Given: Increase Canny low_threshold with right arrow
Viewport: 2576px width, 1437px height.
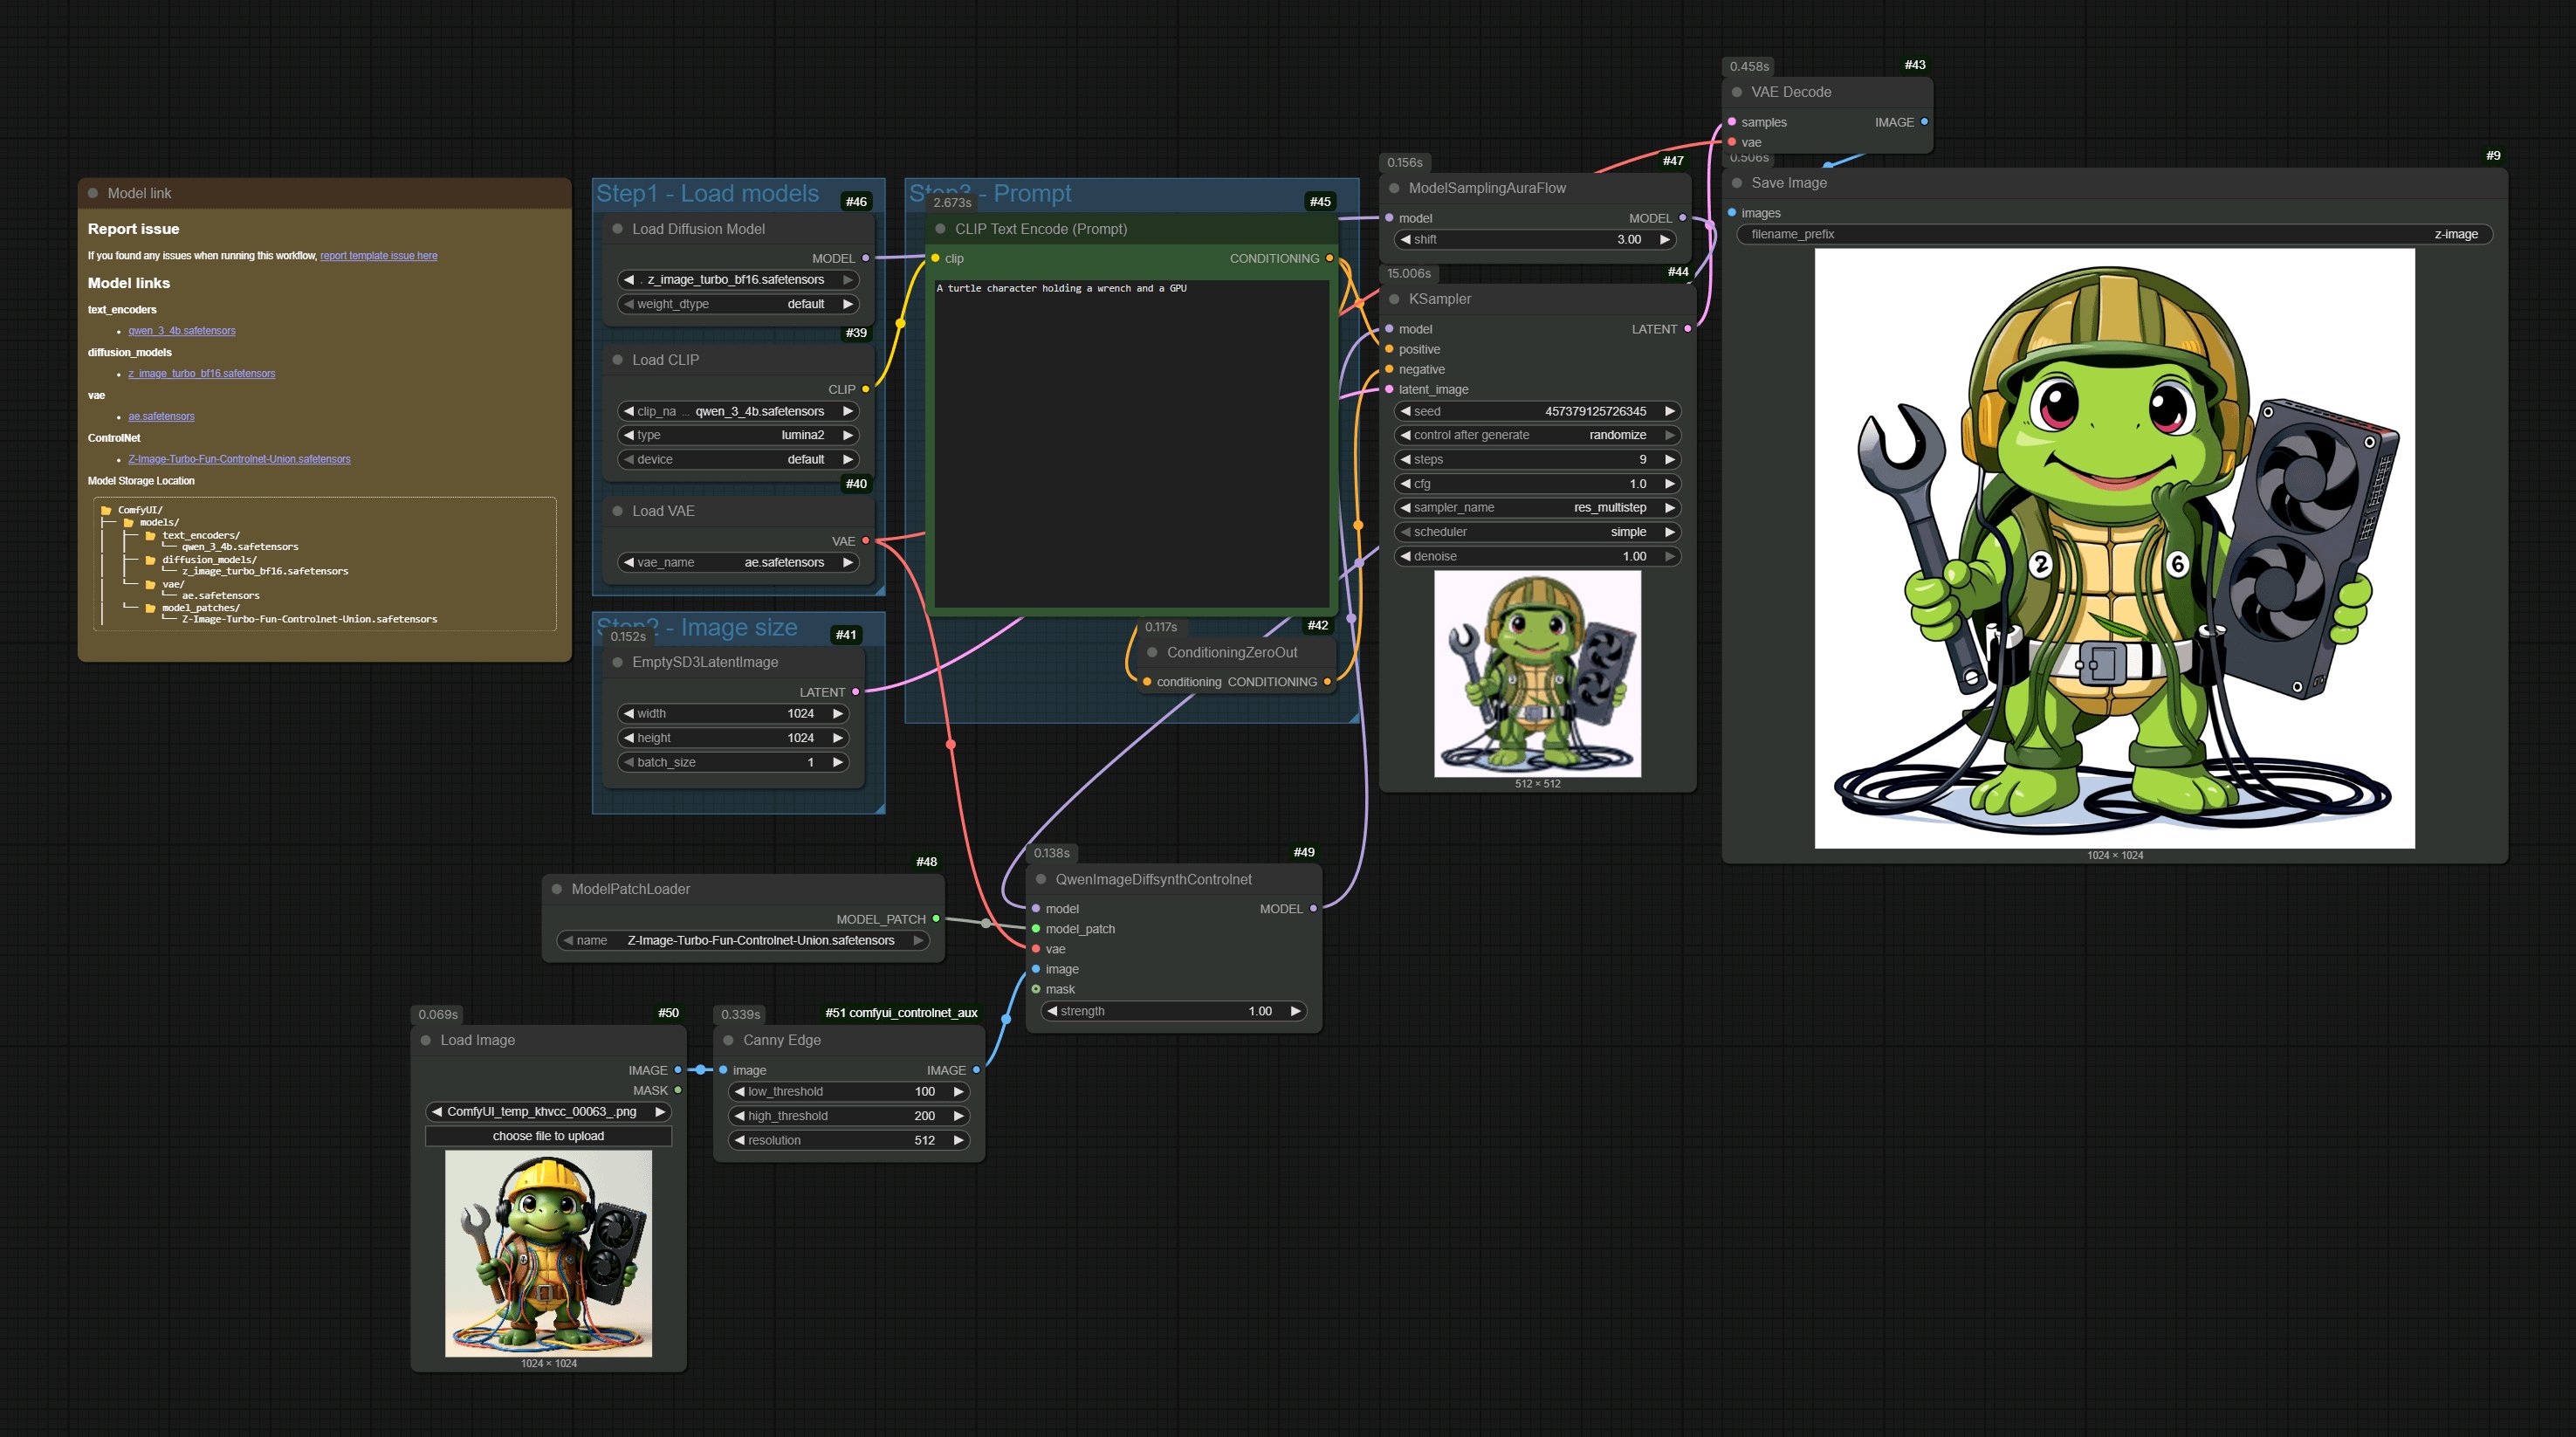Looking at the screenshot, I should coord(958,1091).
